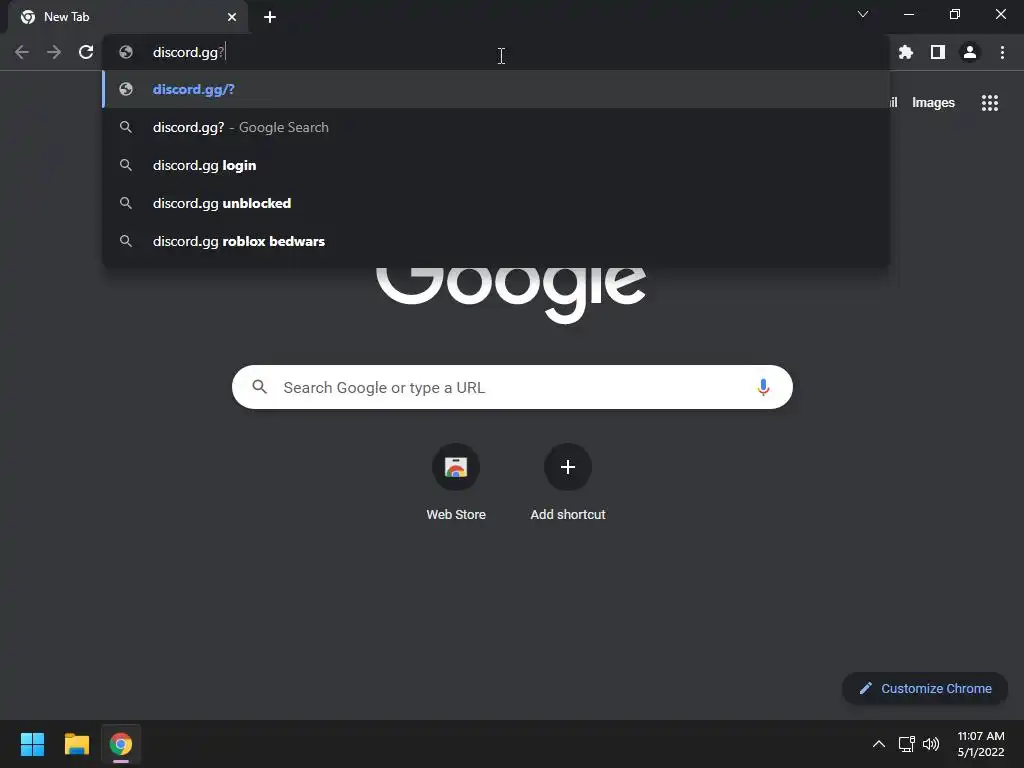Open the tab search chevron
The image size is (1024, 768).
coord(863,14)
